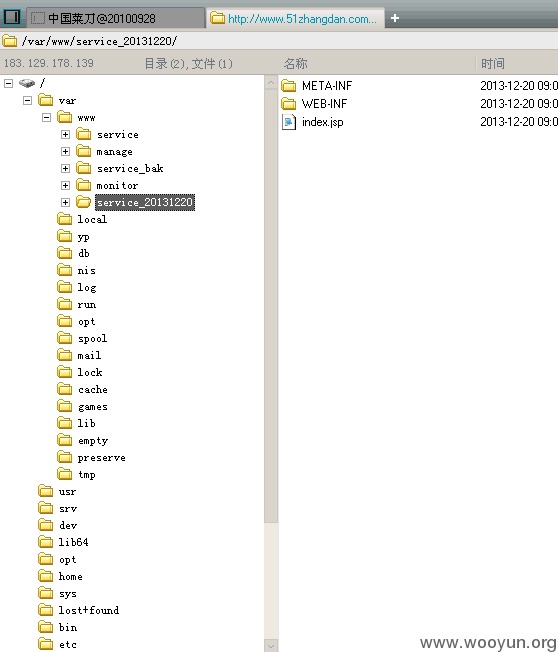Click the 目录(2),文件(1) count label
The image size is (558, 652).
tap(188, 64)
